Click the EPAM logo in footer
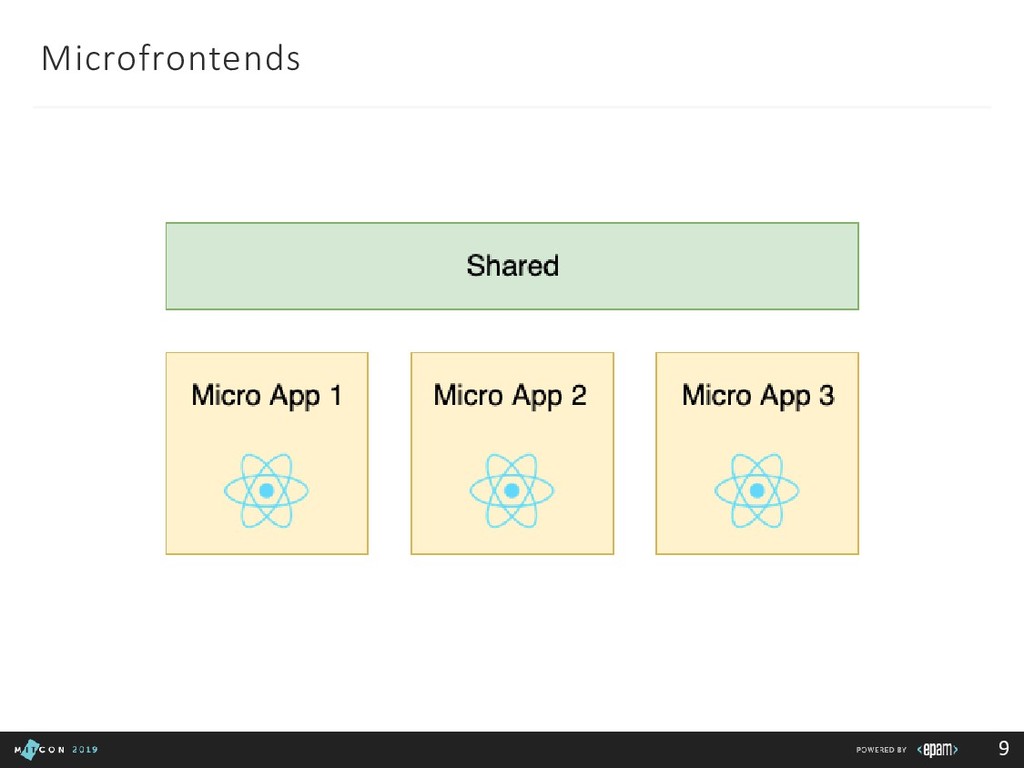The image size is (1024, 768). (939, 749)
